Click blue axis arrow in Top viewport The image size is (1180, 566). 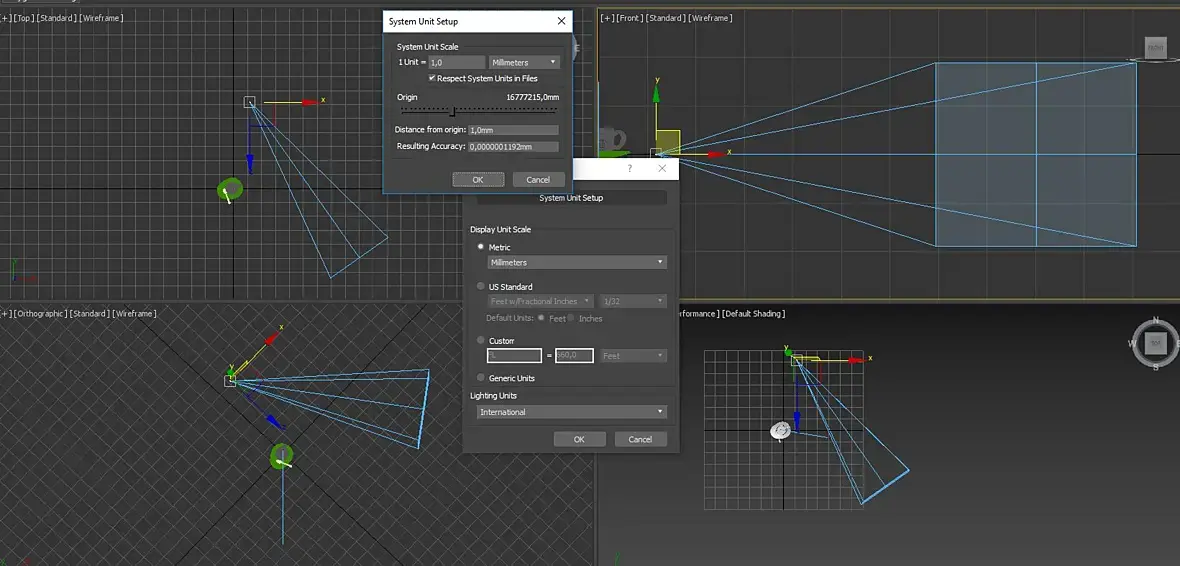pyautogui.click(x=250, y=164)
